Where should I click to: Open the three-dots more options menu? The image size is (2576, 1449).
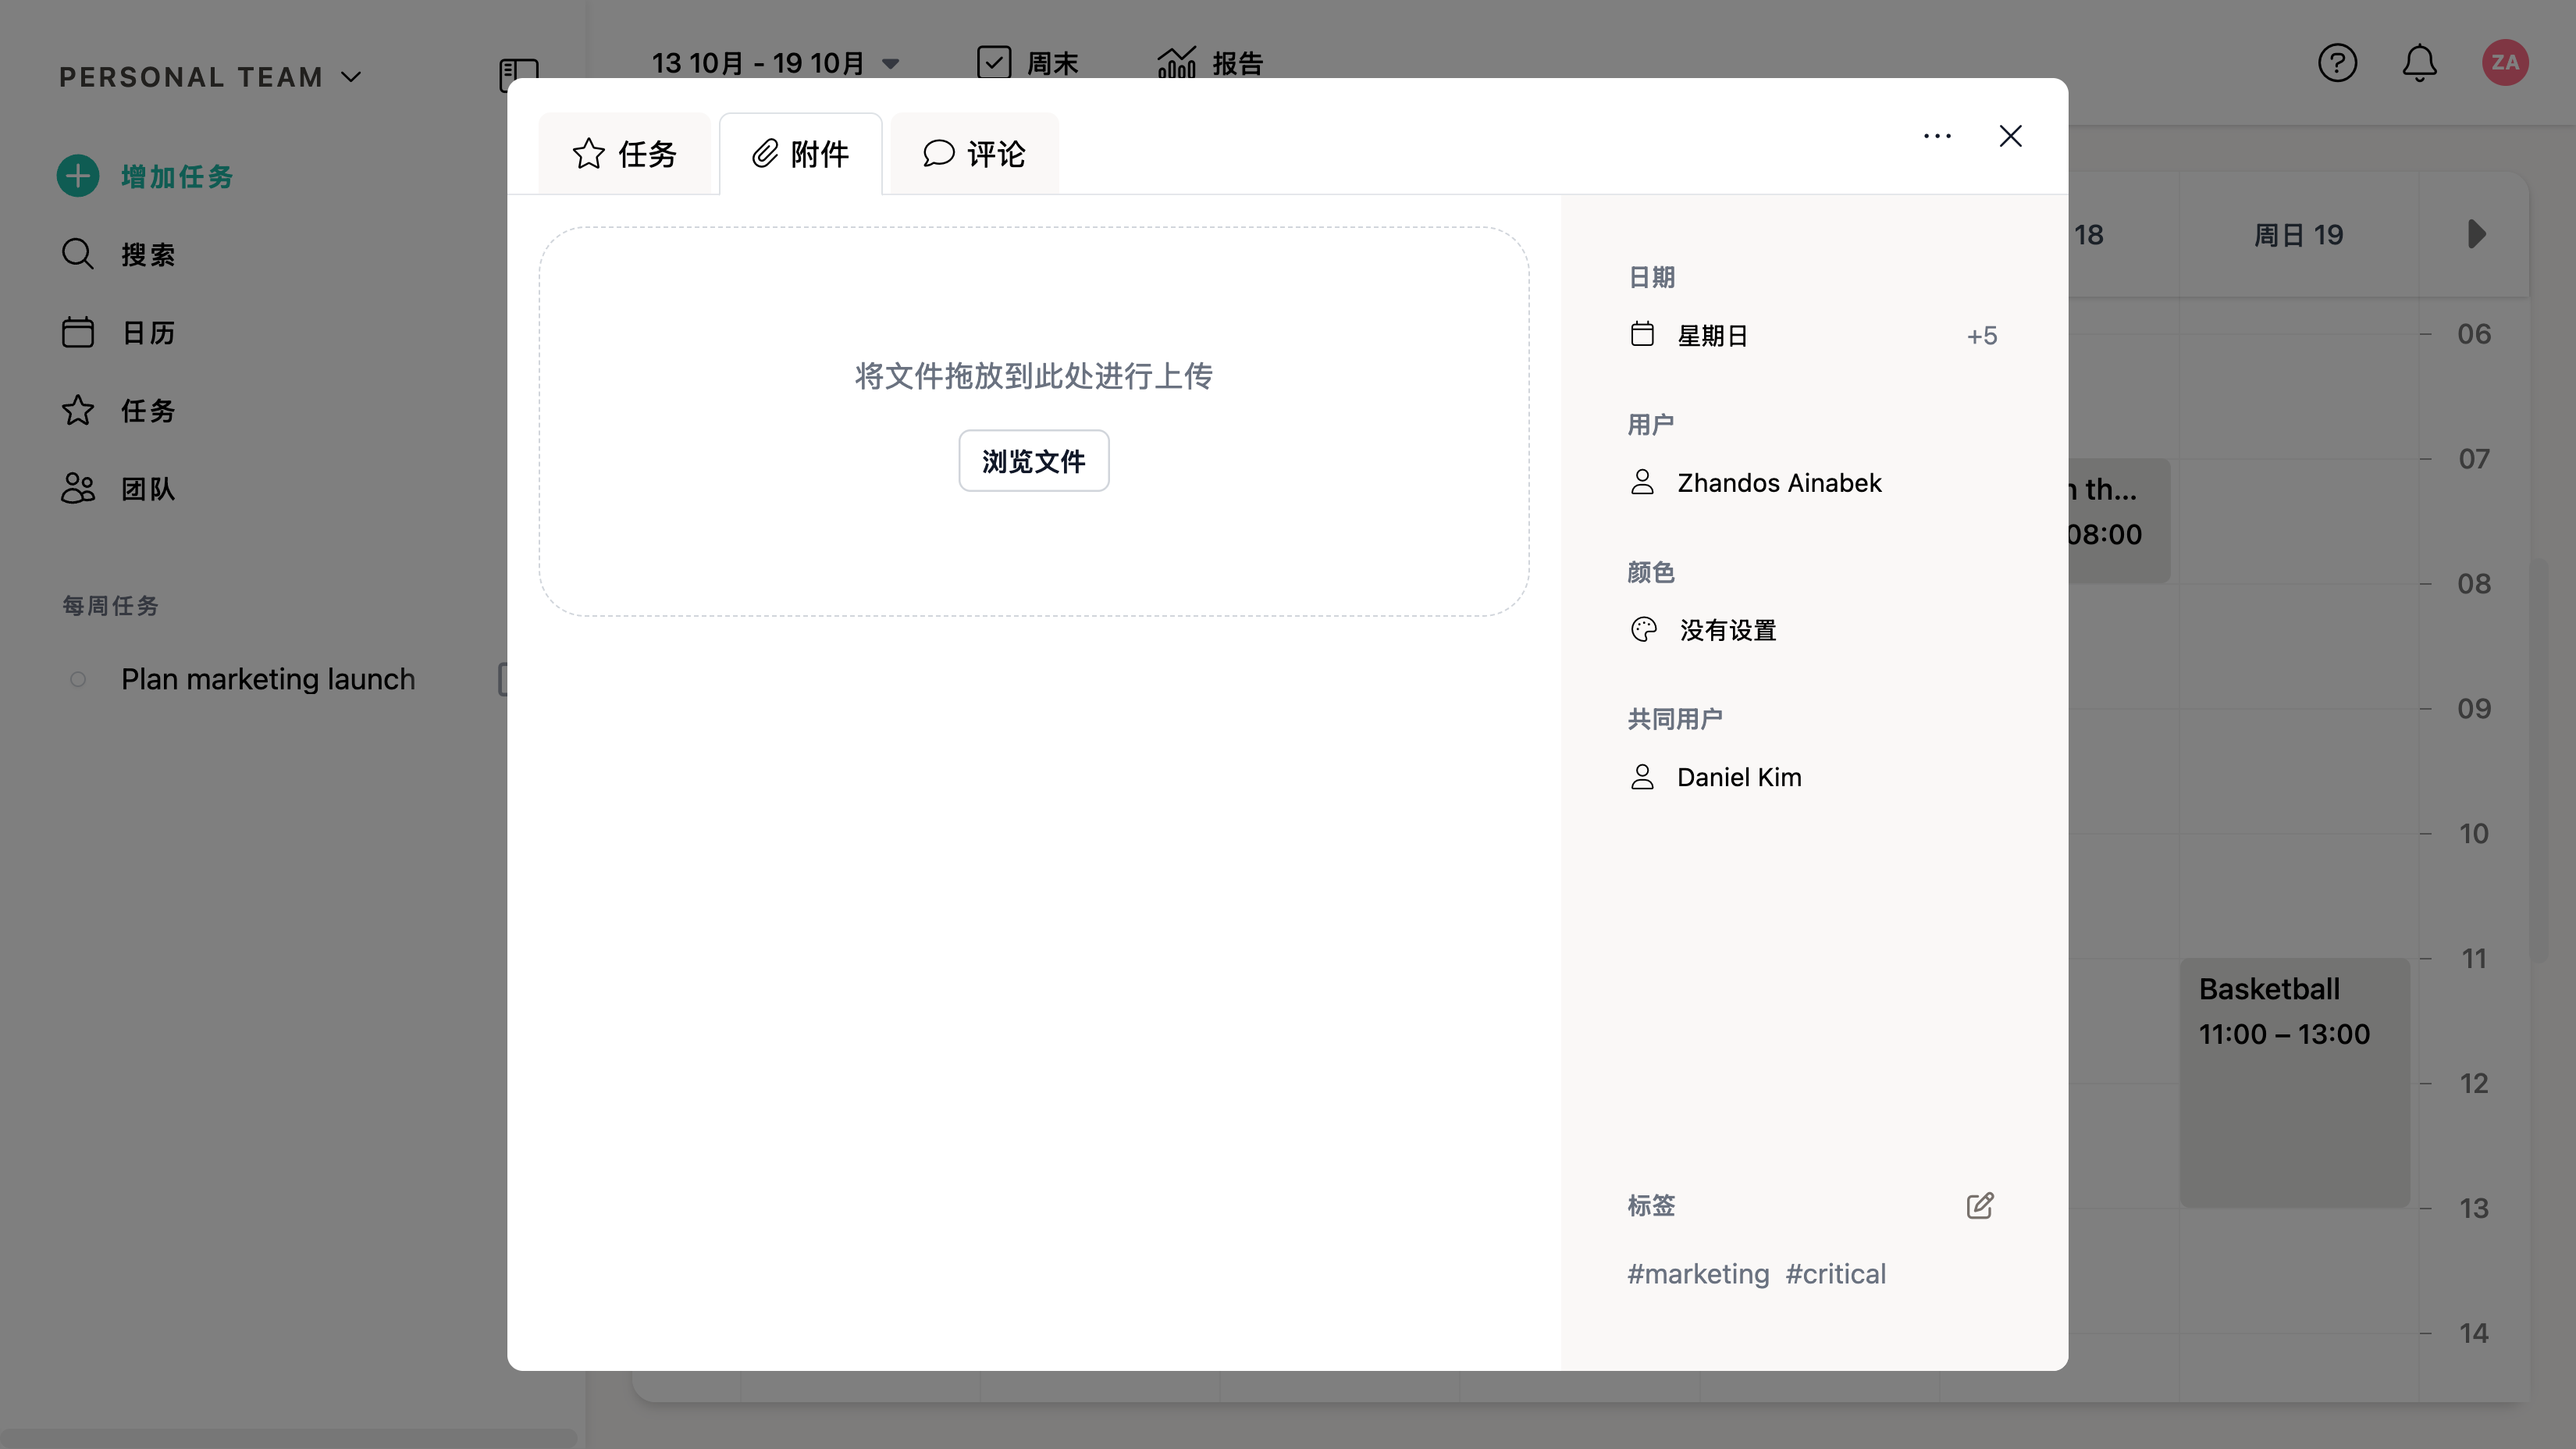tap(1937, 136)
